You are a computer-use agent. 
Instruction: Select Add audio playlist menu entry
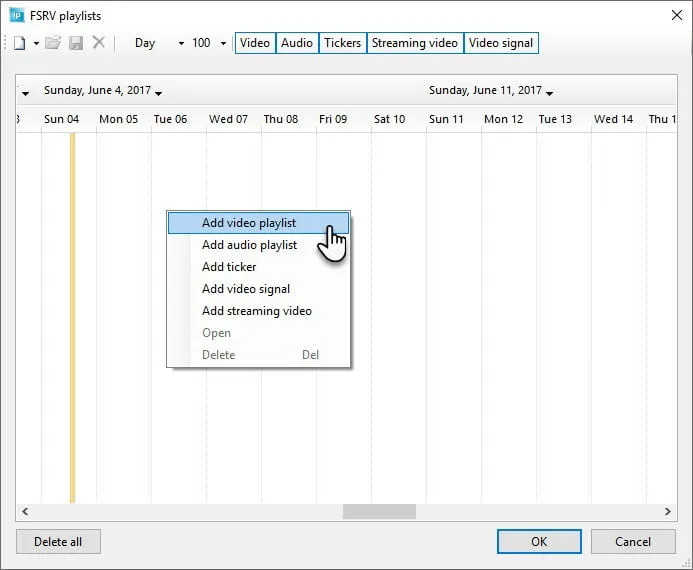[249, 245]
